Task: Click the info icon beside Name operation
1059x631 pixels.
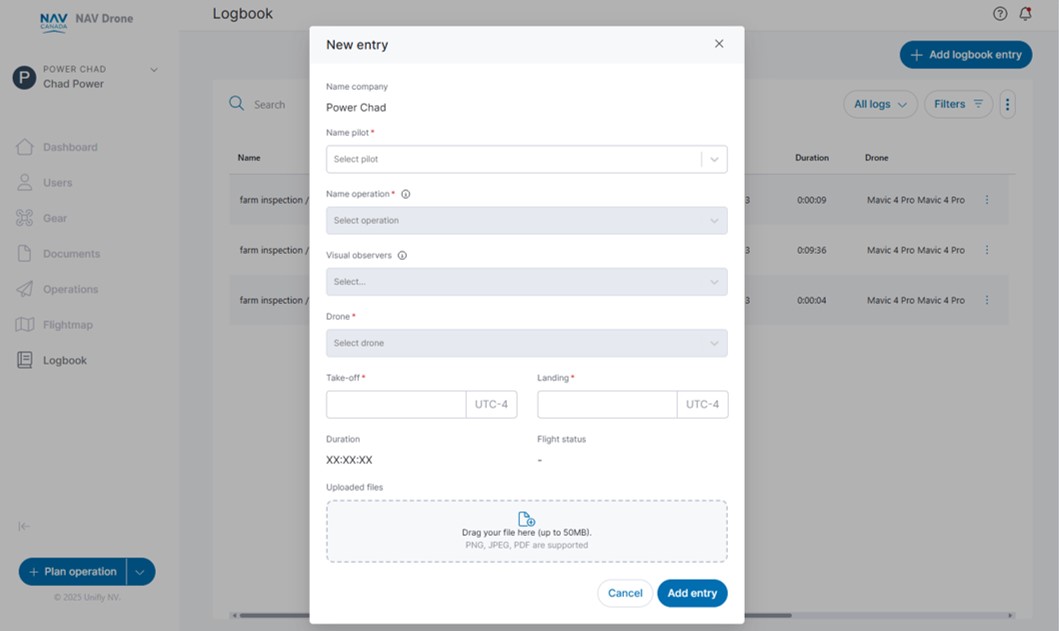Action: coord(406,194)
